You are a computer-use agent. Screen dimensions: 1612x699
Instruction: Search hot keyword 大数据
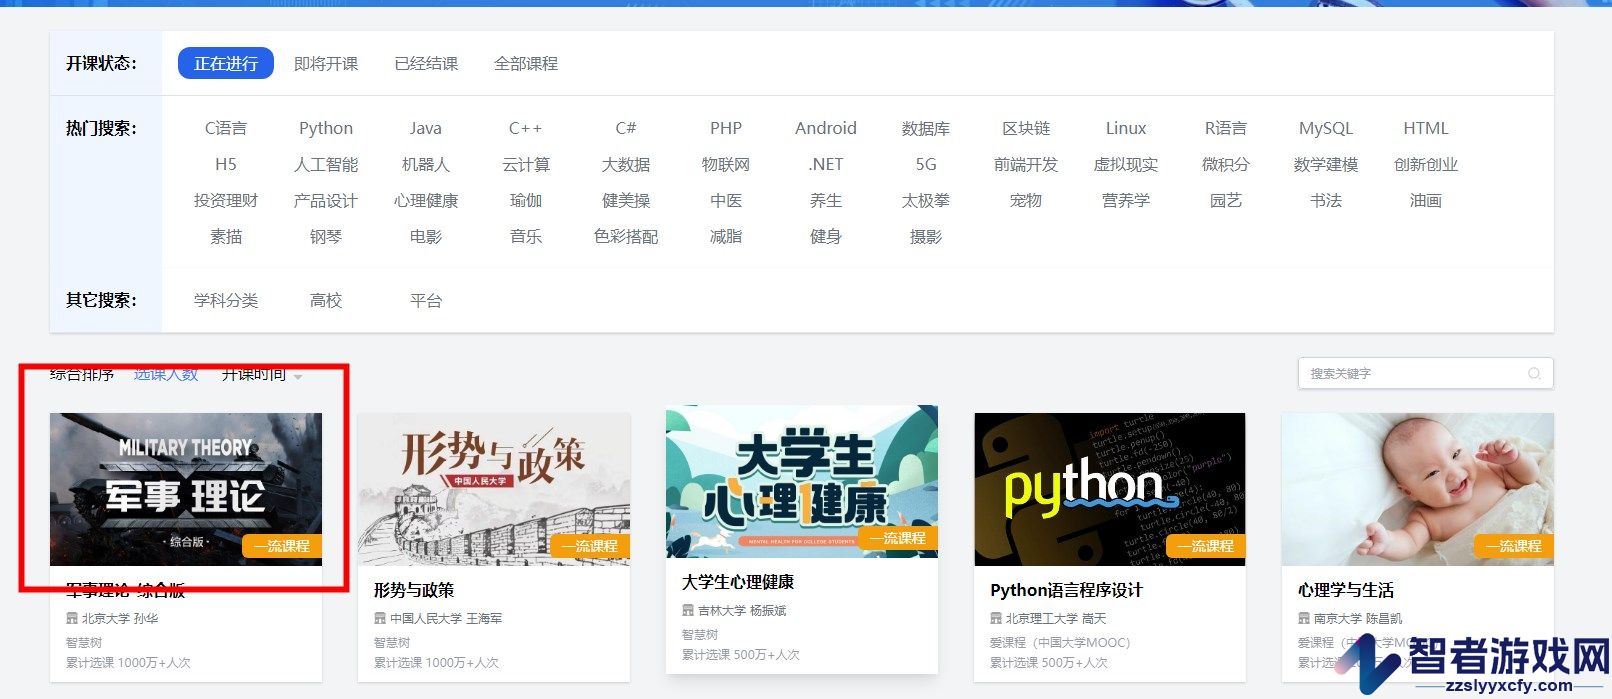tap(626, 164)
